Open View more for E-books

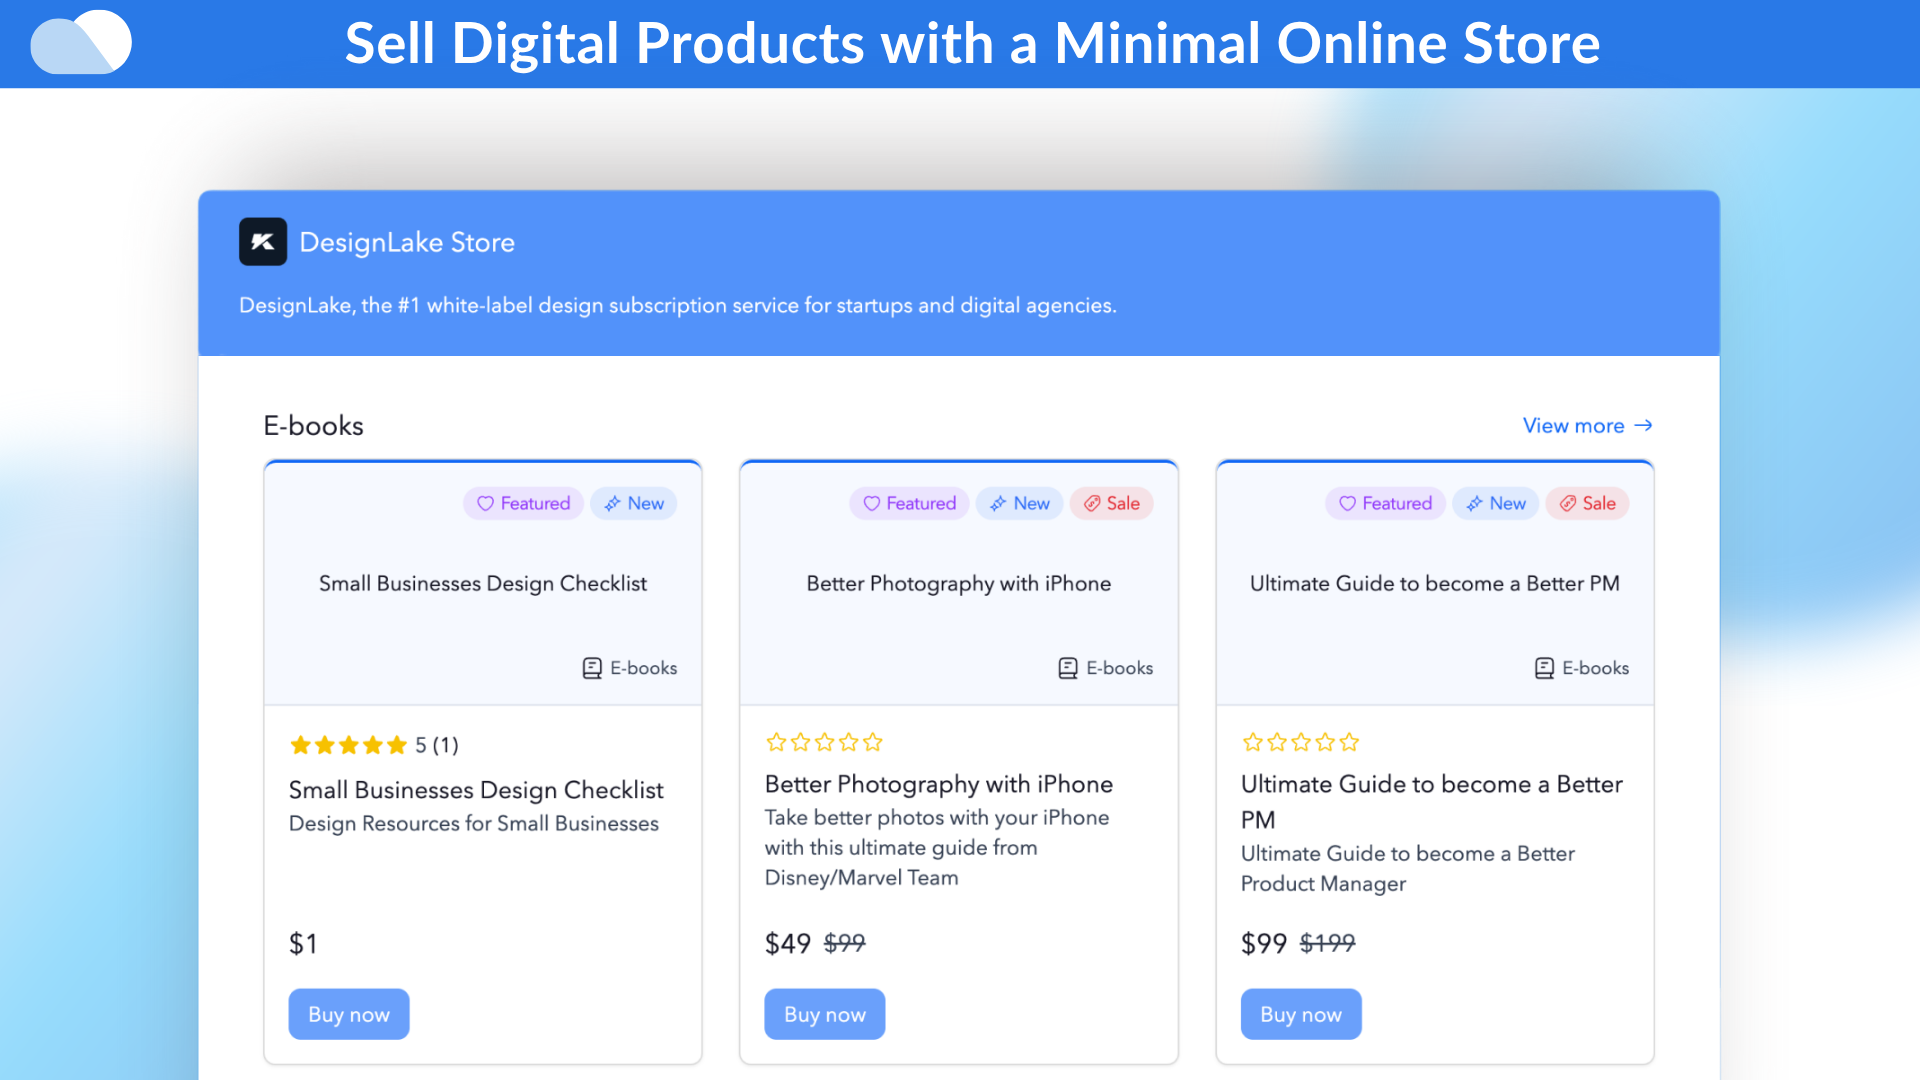1587,426
